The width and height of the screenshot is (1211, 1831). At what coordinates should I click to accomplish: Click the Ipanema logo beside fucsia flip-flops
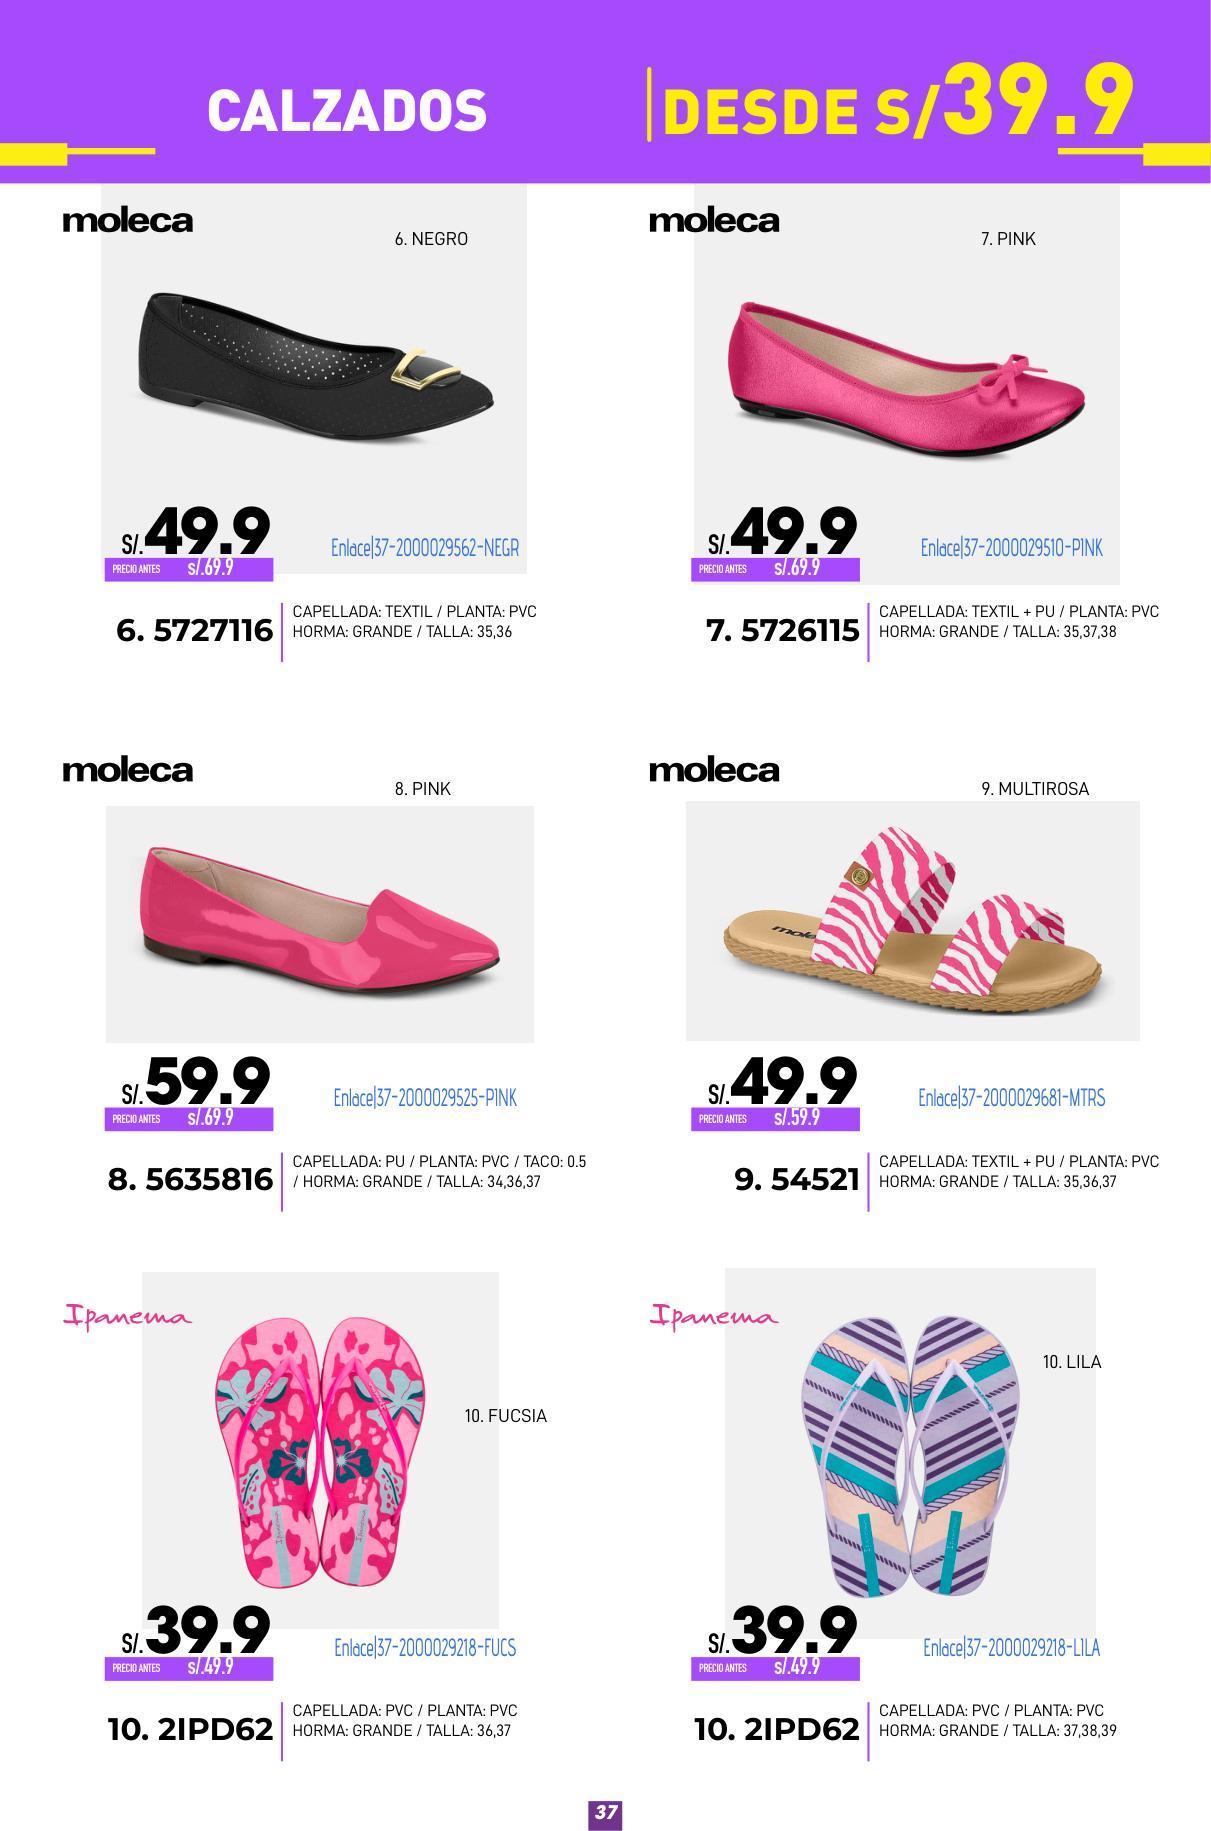pyautogui.click(x=127, y=1316)
